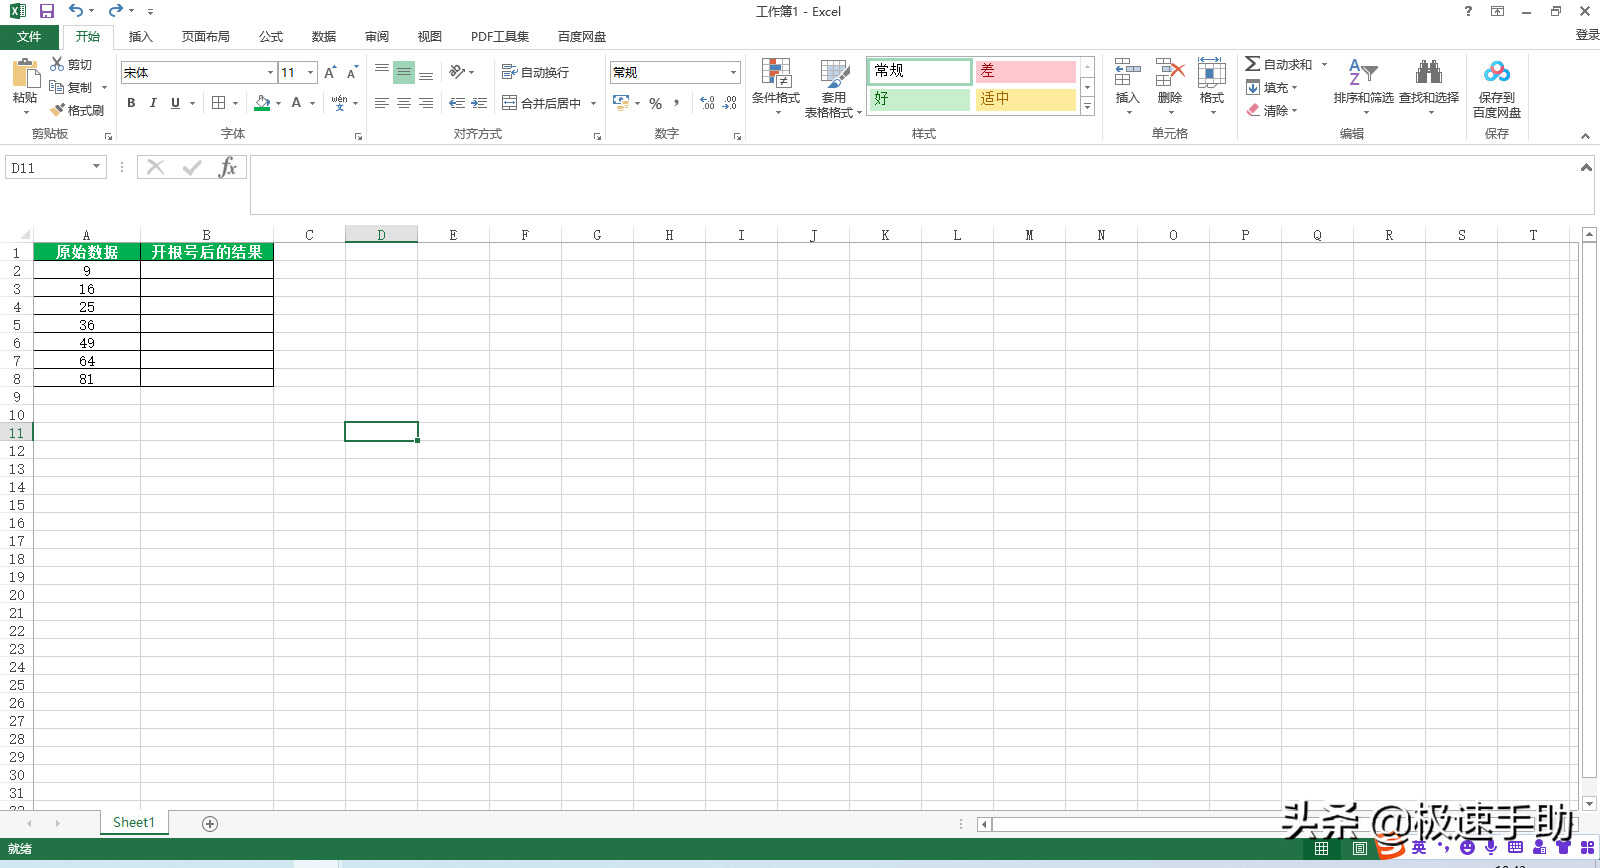Click the Redo arrow icon
The width and height of the screenshot is (1600, 868).
[115, 11]
